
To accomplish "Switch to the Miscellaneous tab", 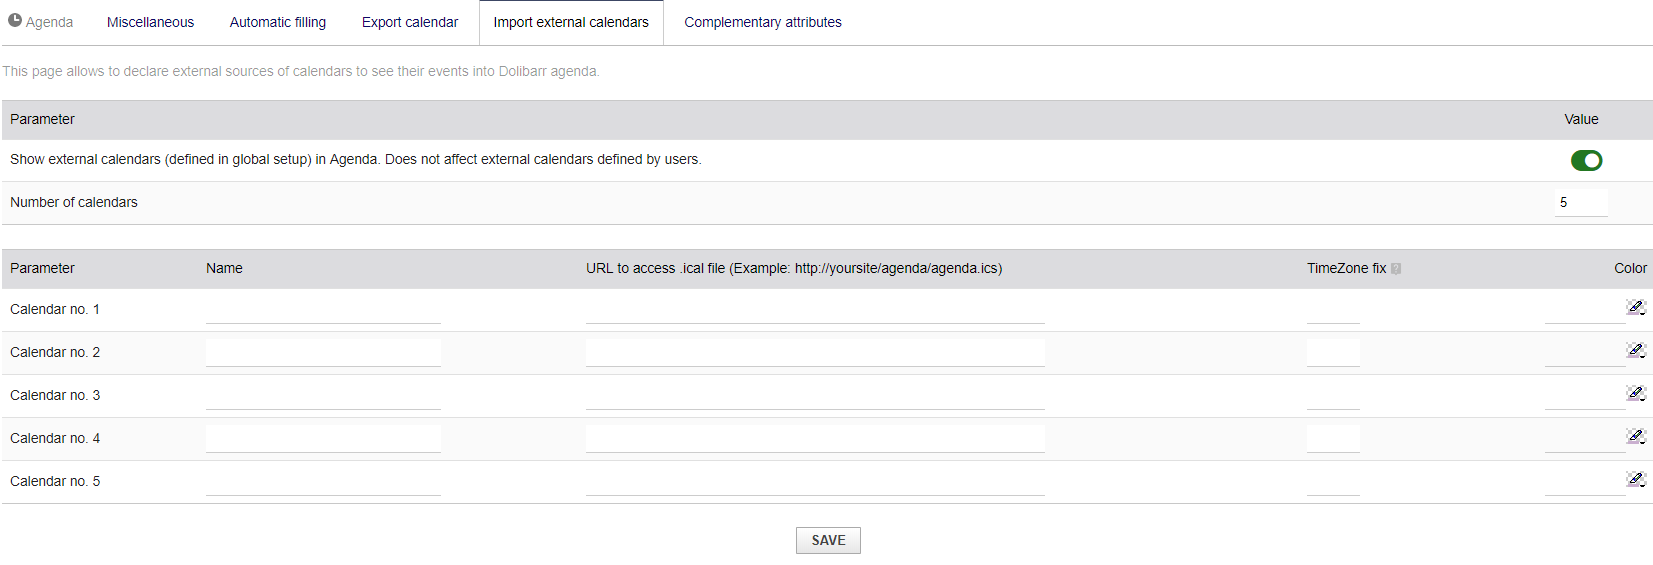I will coord(150,22).
